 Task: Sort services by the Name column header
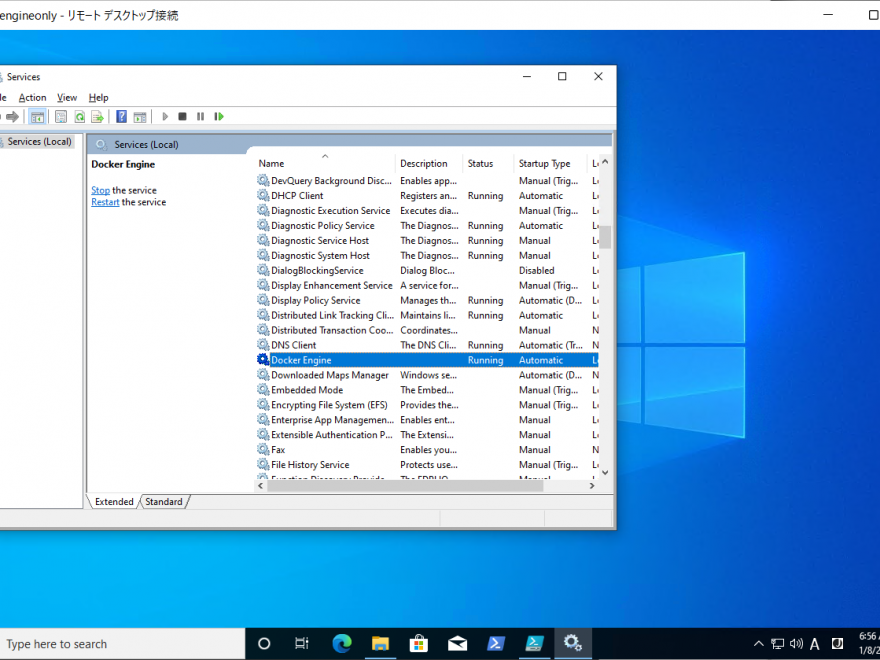coord(326,163)
